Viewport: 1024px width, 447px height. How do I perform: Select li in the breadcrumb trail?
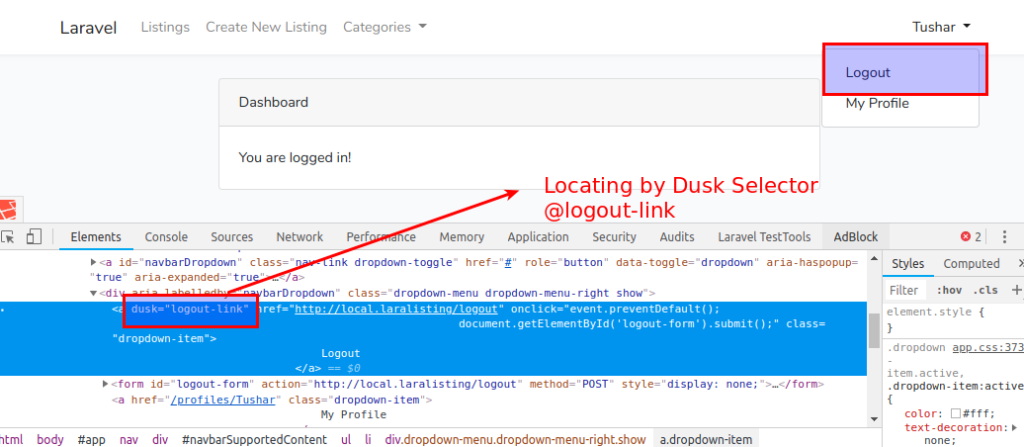368,439
